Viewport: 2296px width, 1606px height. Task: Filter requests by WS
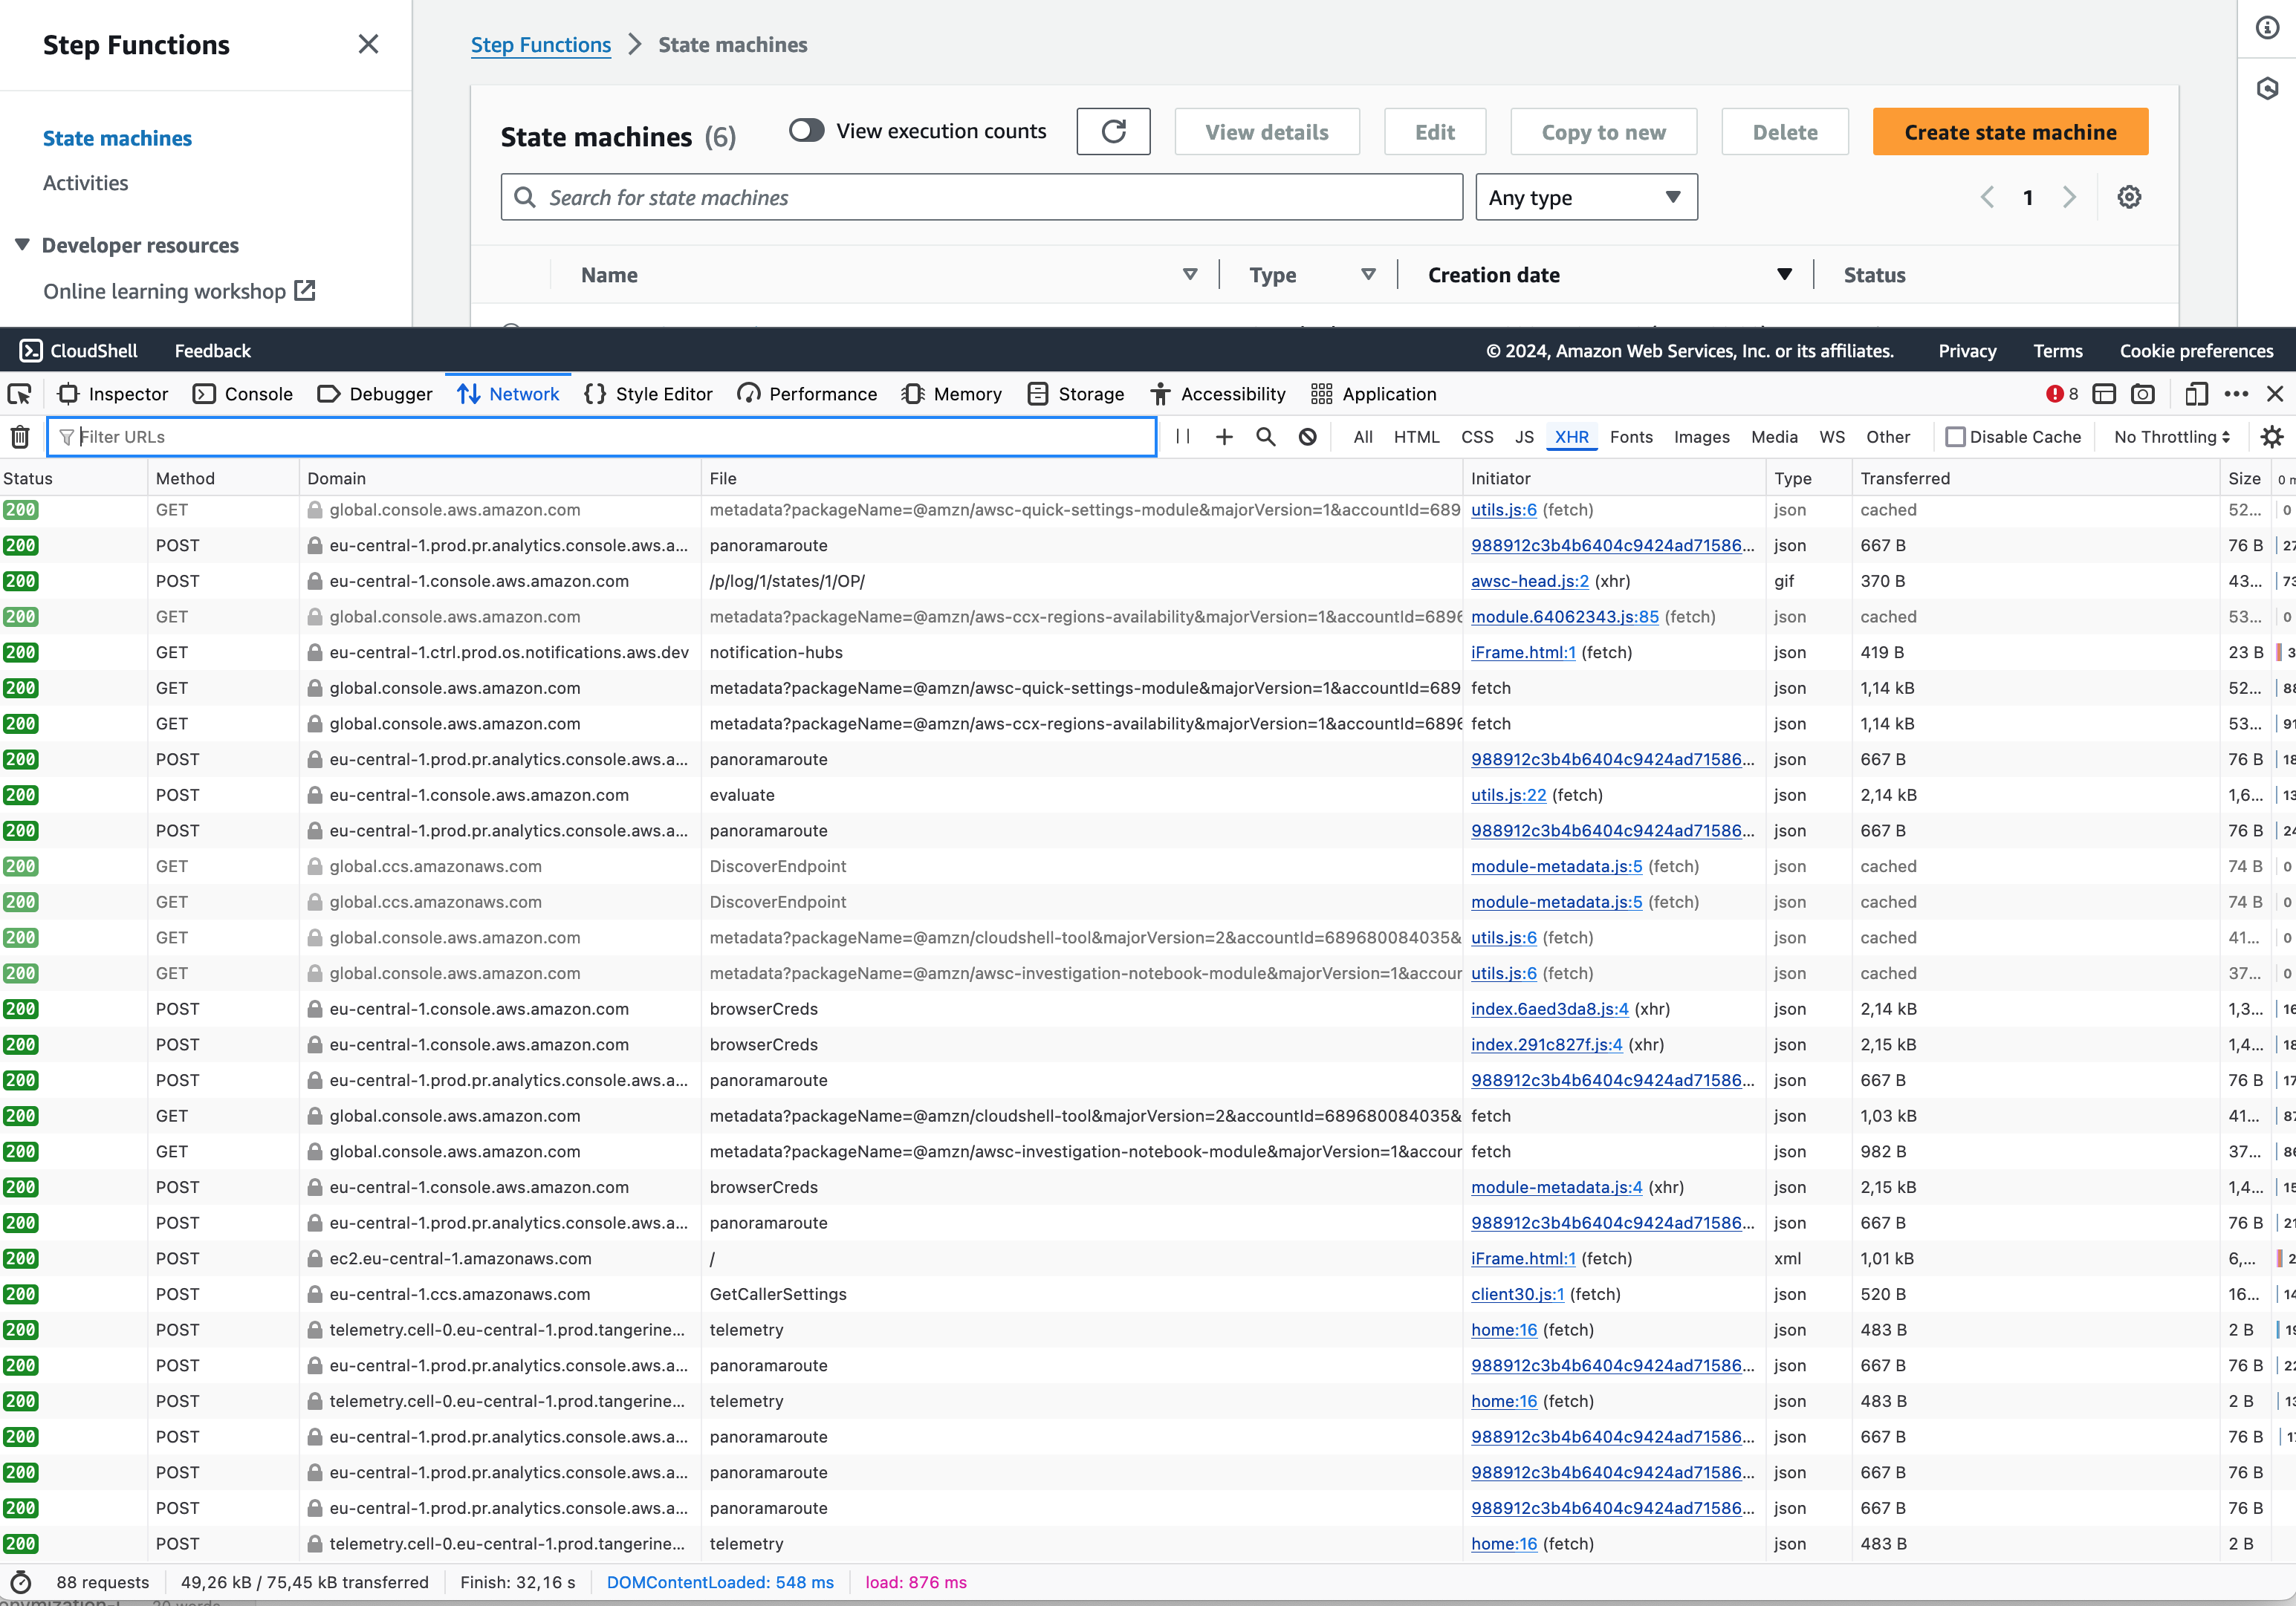(x=1832, y=437)
